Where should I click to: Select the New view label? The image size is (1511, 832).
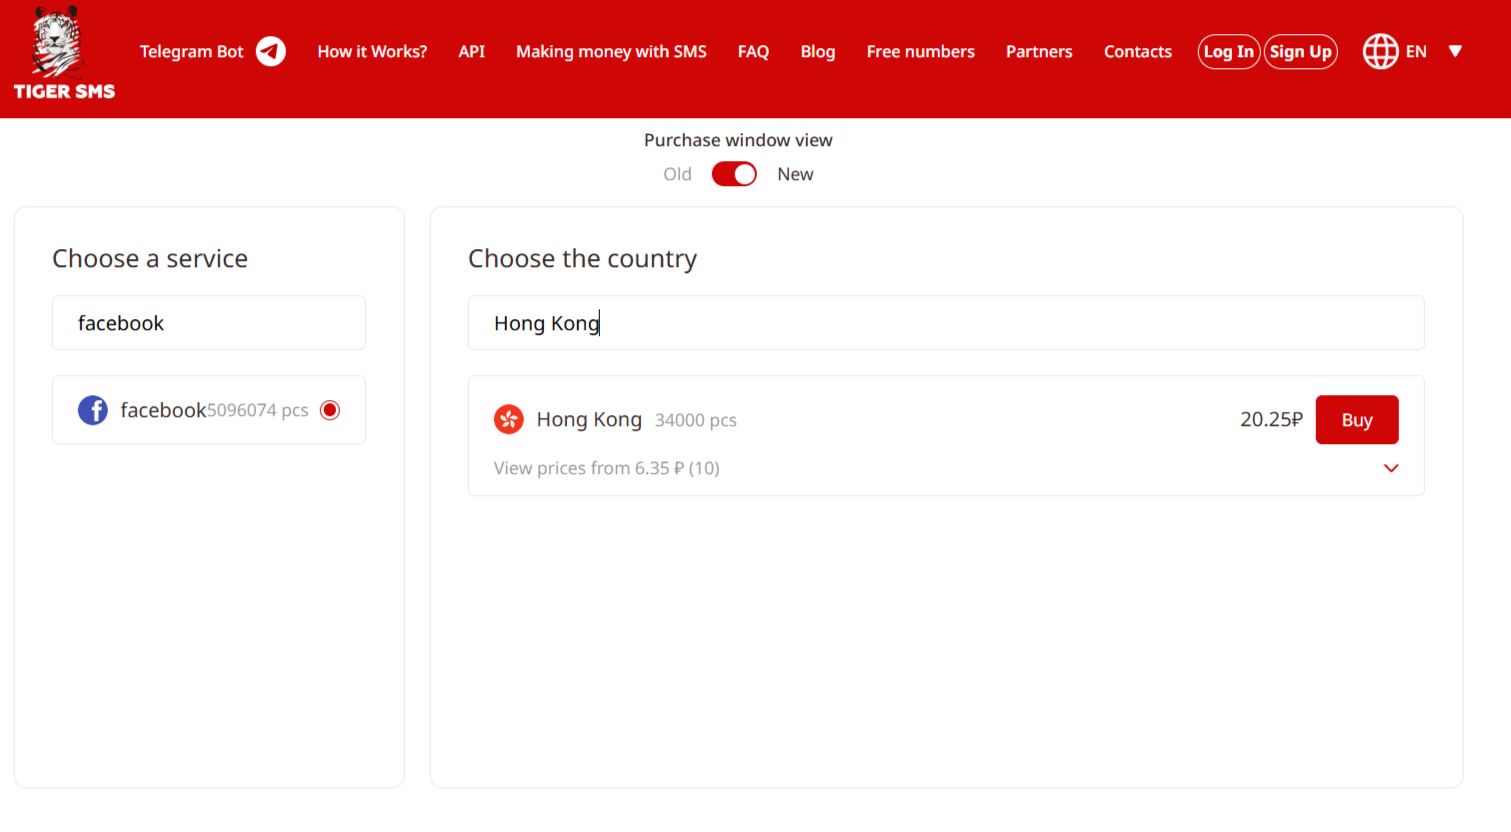pos(795,174)
